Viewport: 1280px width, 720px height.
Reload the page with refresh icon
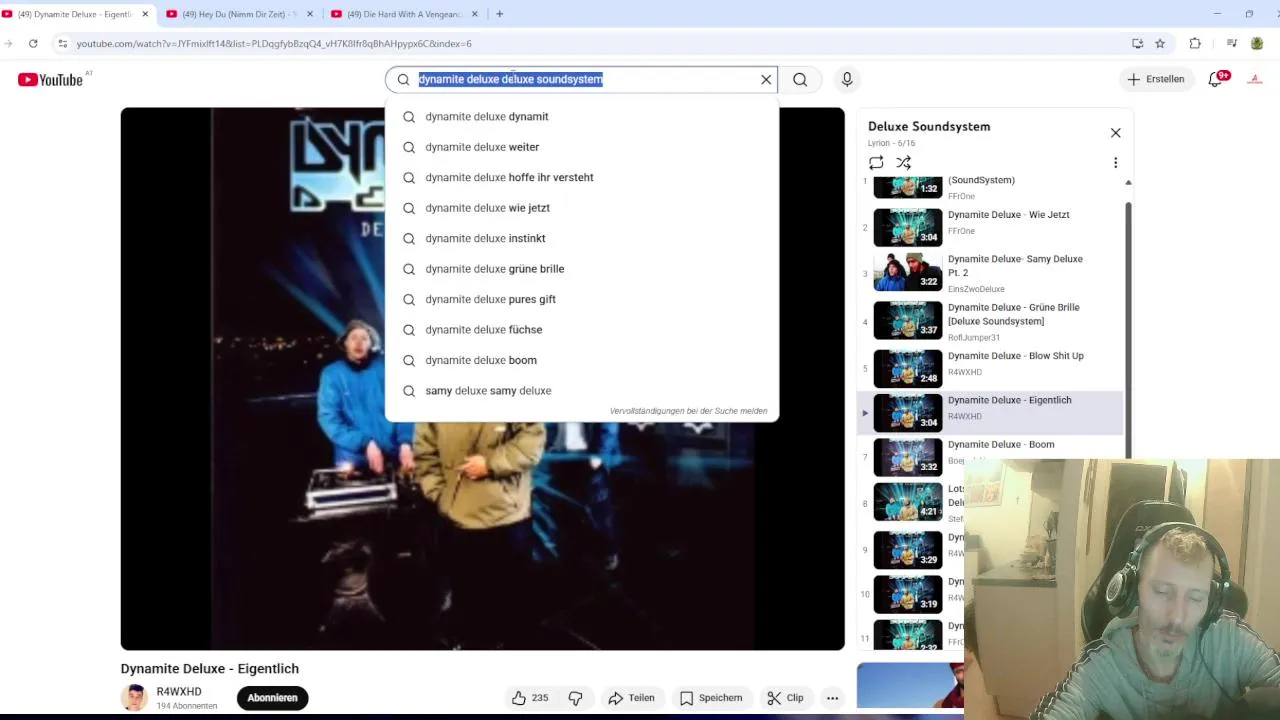tap(33, 44)
